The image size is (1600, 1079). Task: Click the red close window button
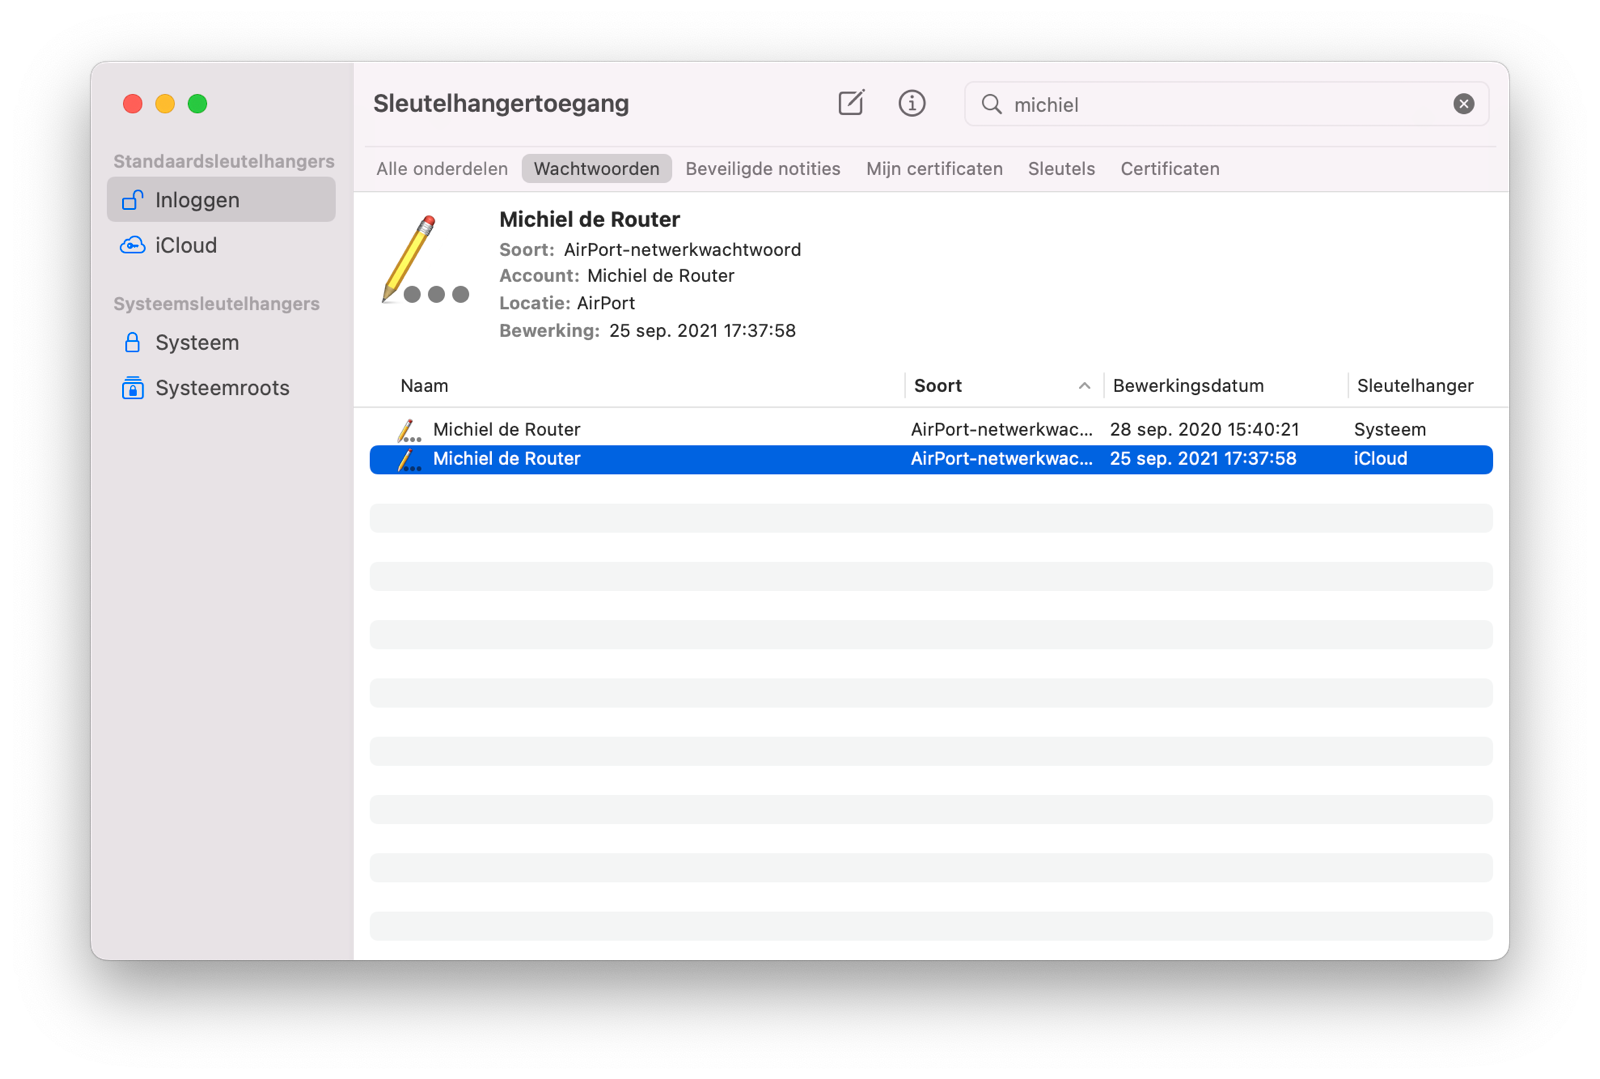tap(132, 104)
